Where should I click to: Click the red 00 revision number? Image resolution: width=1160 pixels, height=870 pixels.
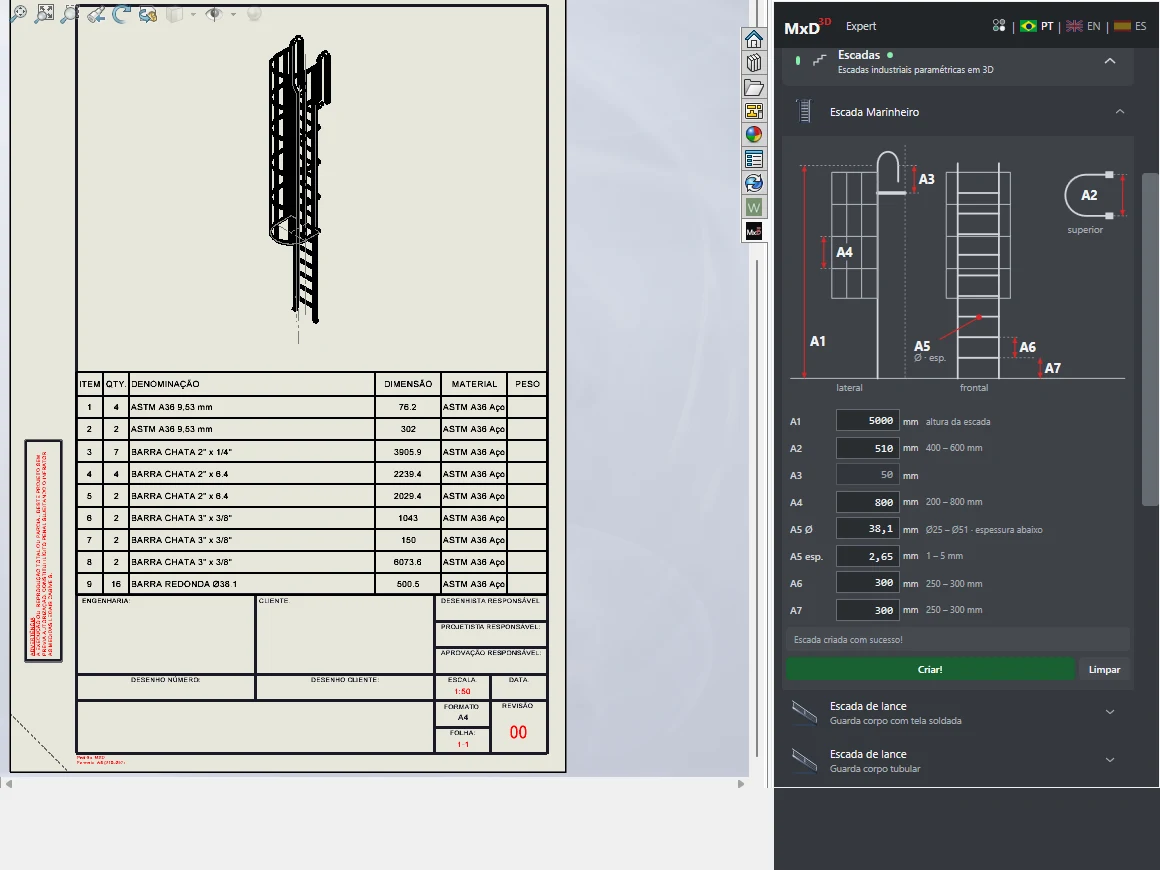click(x=519, y=732)
